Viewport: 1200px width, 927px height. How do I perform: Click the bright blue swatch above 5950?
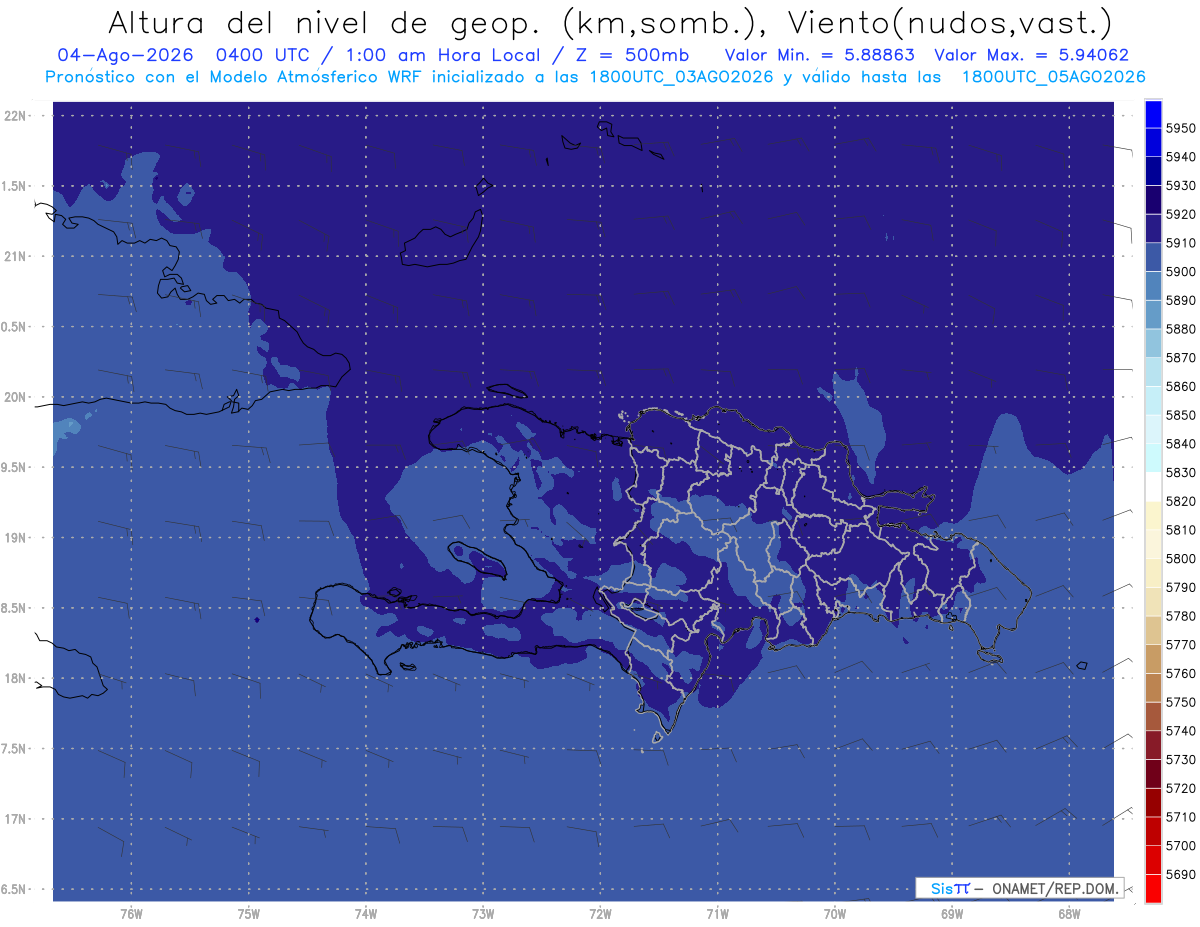pyautogui.click(x=1153, y=114)
